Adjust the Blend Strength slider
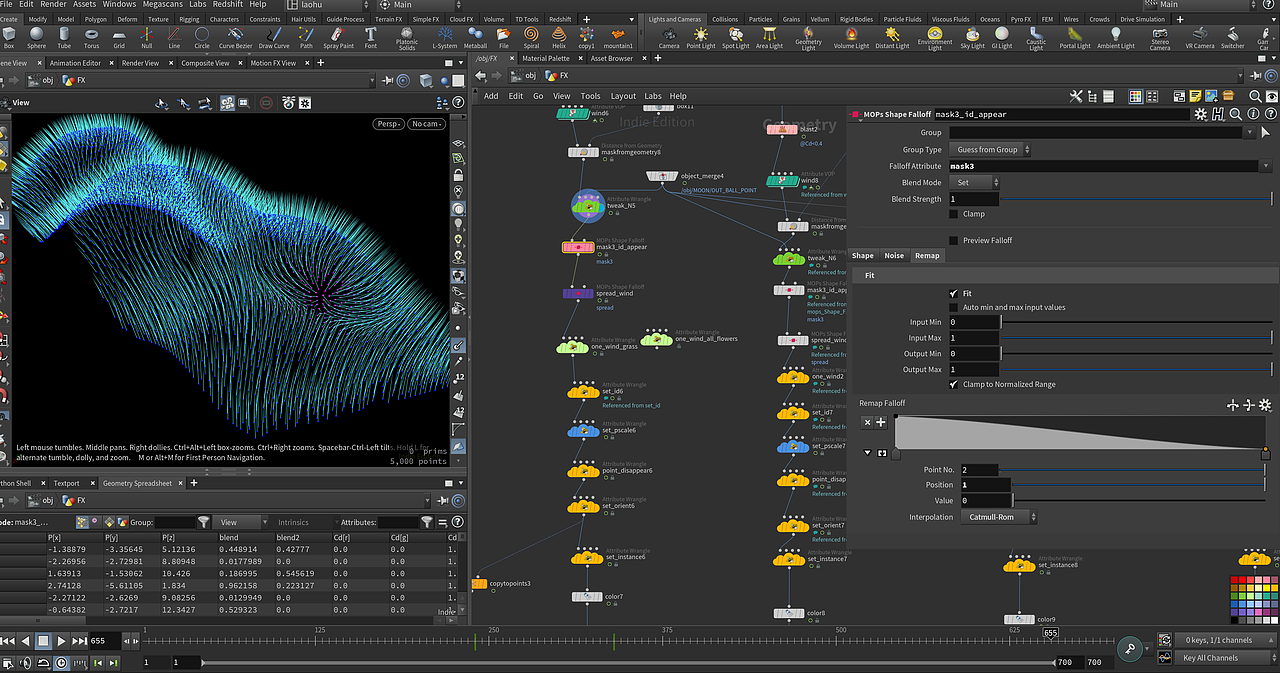Viewport: 1280px width, 673px height. point(1135,199)
